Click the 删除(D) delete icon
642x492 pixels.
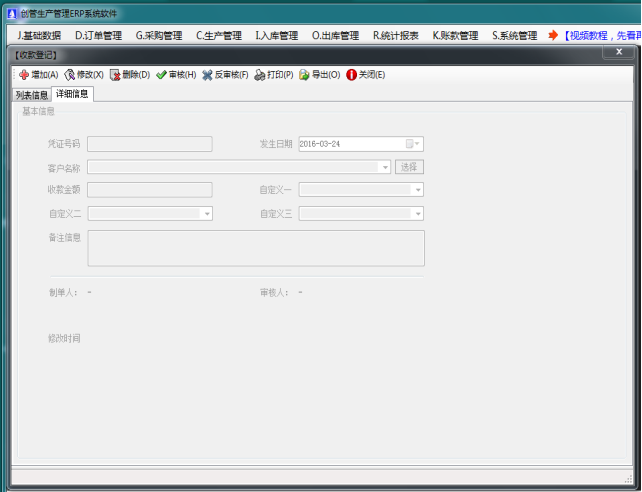point(115,75)
